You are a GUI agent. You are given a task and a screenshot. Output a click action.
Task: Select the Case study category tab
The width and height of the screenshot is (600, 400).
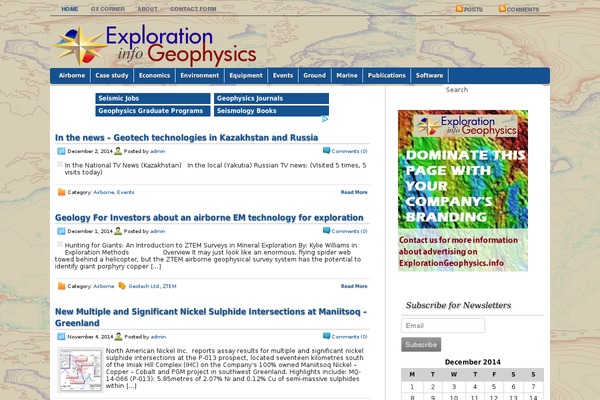point(112,76)
